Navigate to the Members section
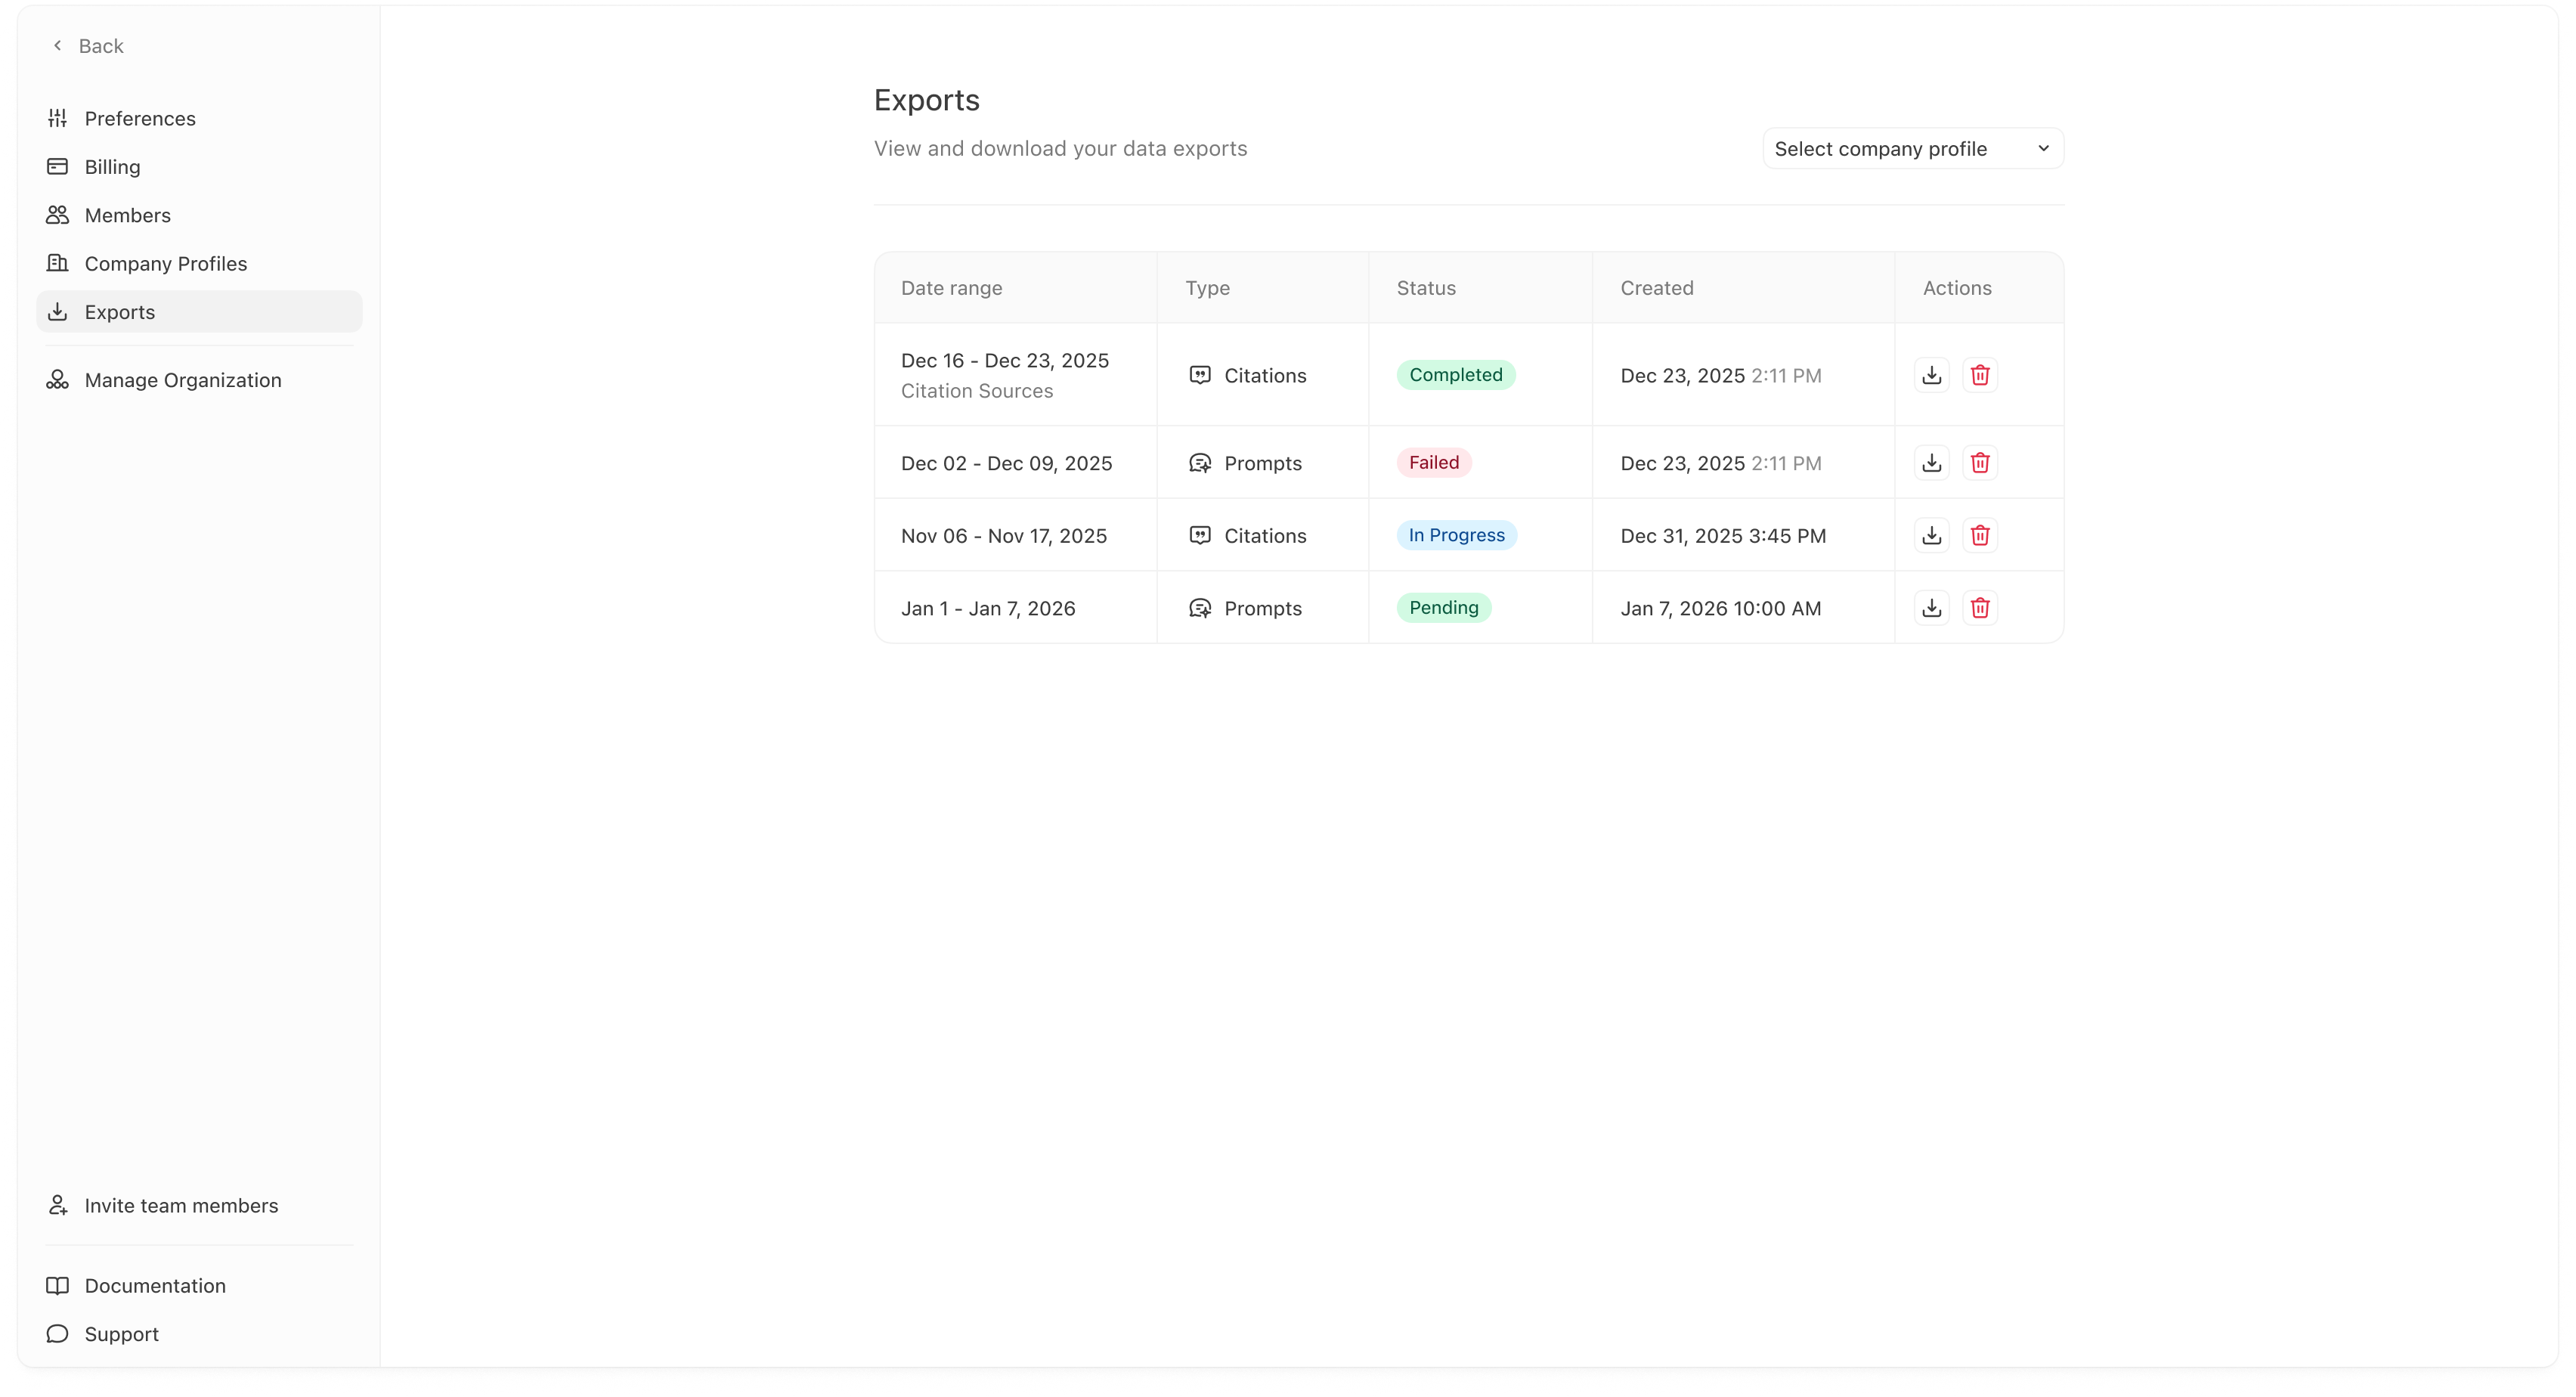This screenshot has width=2576, height=1397. 127,216
